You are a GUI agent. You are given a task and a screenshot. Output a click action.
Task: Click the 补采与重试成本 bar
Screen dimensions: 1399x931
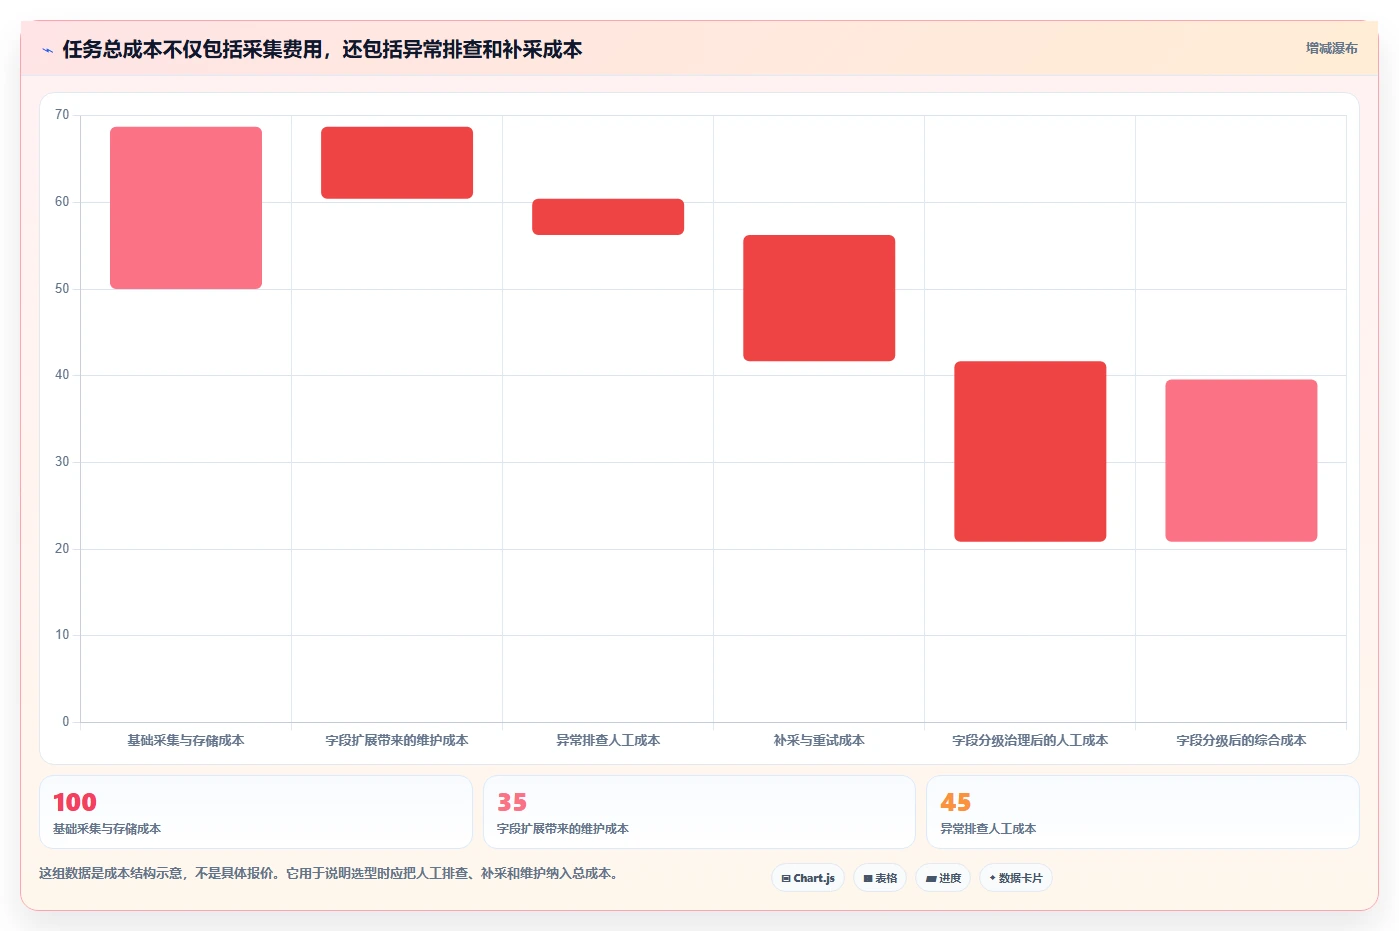(x=819, y=298)
